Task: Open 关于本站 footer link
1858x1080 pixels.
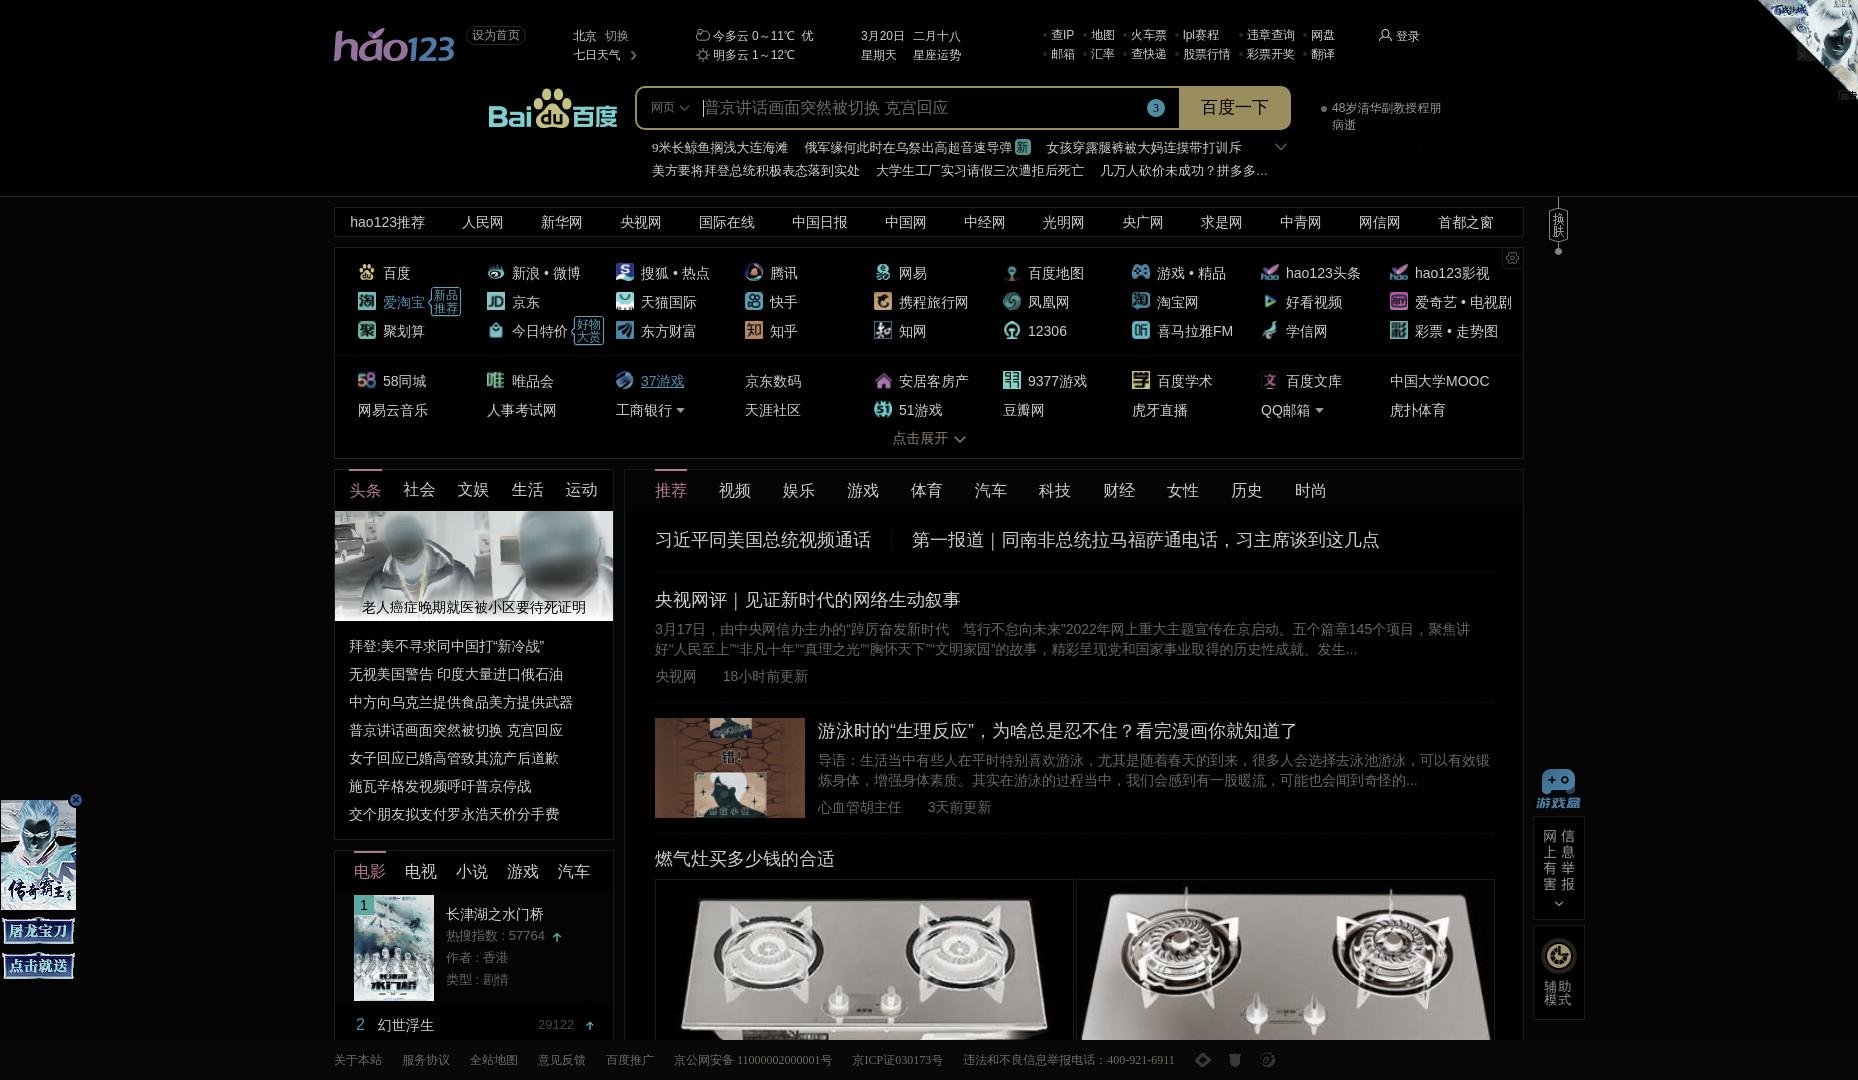Action: coord(358,1060)
